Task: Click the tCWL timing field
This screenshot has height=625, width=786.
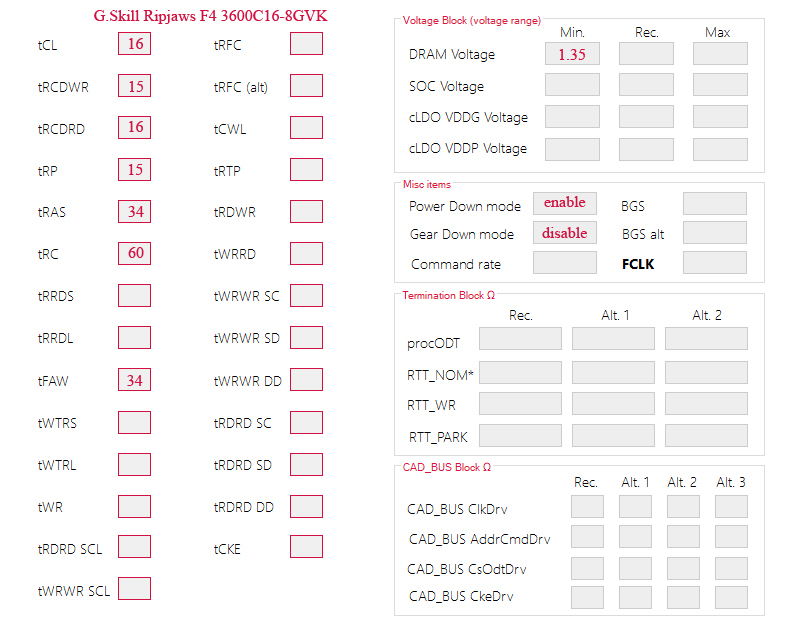Action: 306,127
